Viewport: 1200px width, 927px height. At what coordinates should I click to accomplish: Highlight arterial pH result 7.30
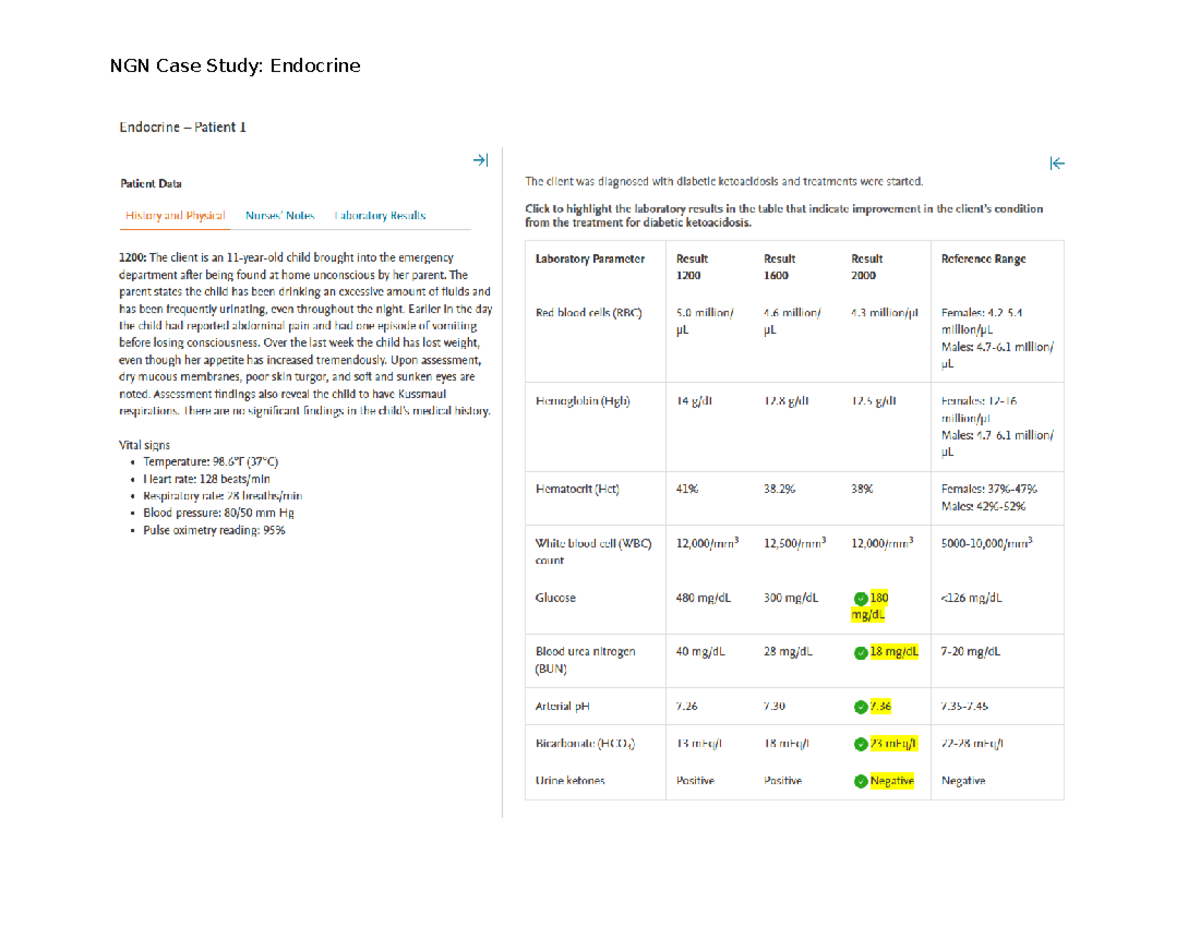(x=774, y=707)
